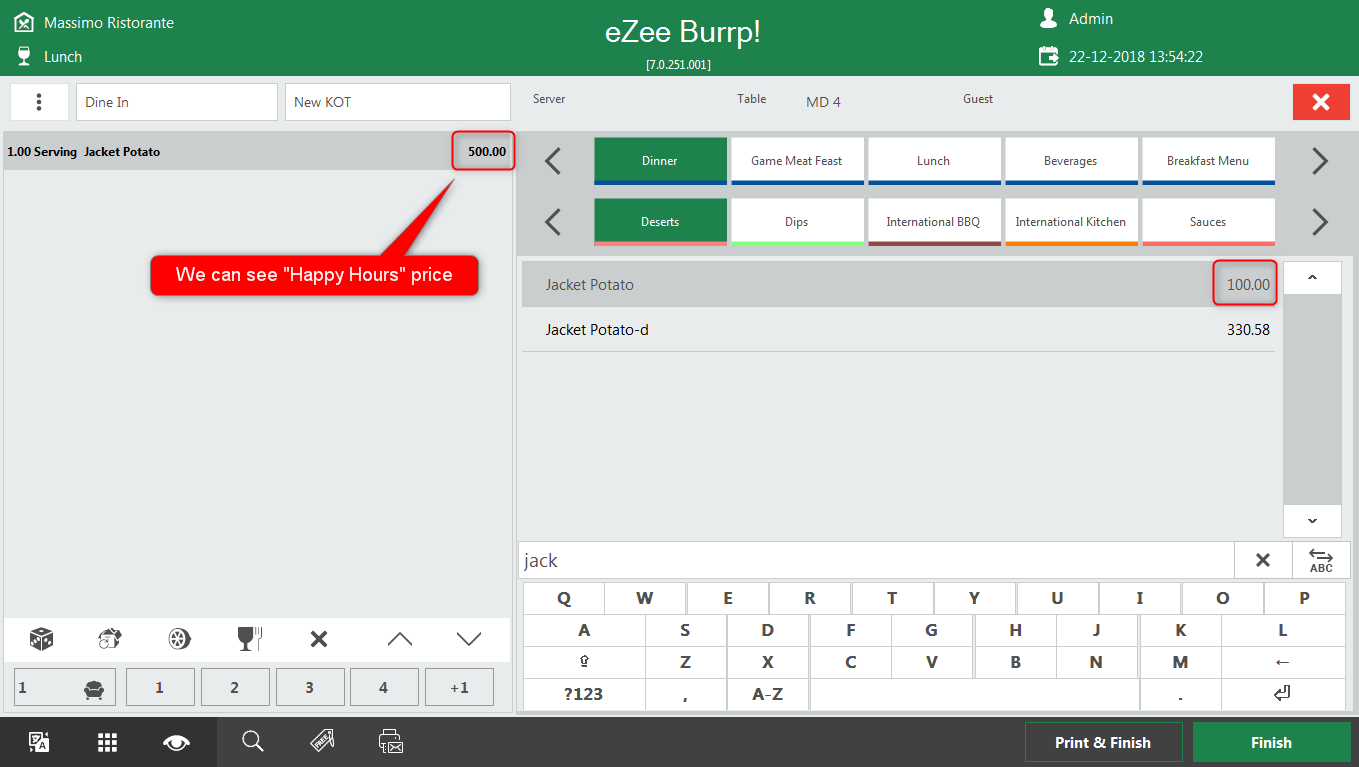Select quantity button 4
The height and width of the screenshot is (767, 1359).
tap(384, 687)
